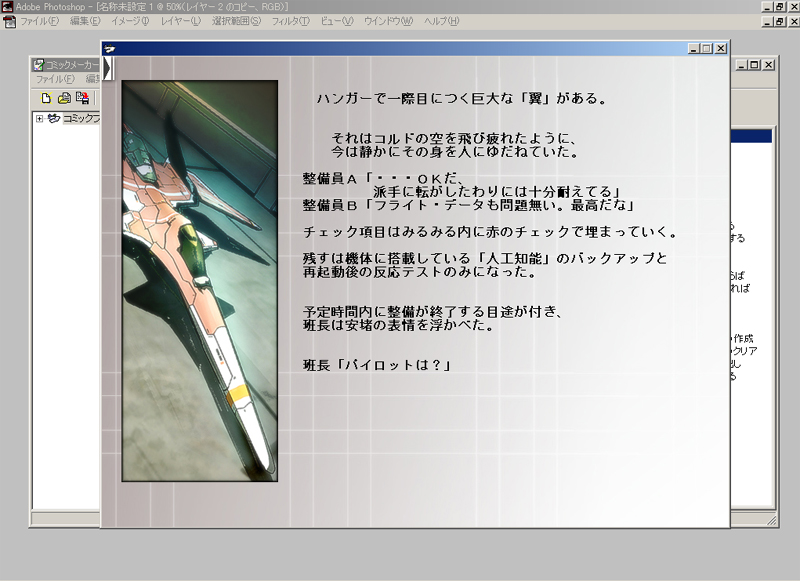Screen dimensions: 800x581
Task: Click the コミックメーカー window title icon
Action: [39, 65]
